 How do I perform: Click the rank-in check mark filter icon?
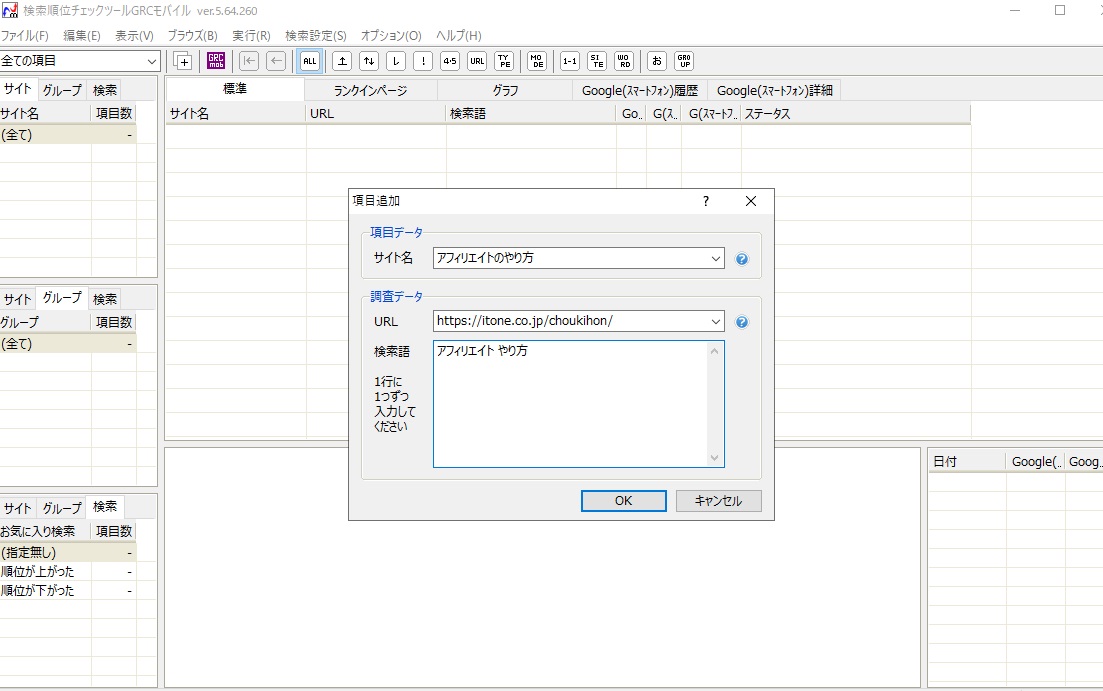(396, 61)
